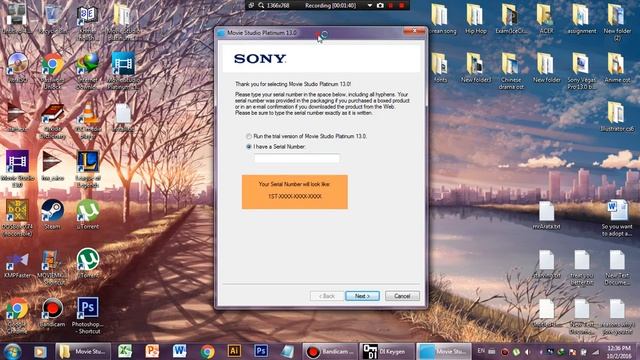Select the trial version radio button
This screenshot has width=640, height=360.
(x=249, y=136)
